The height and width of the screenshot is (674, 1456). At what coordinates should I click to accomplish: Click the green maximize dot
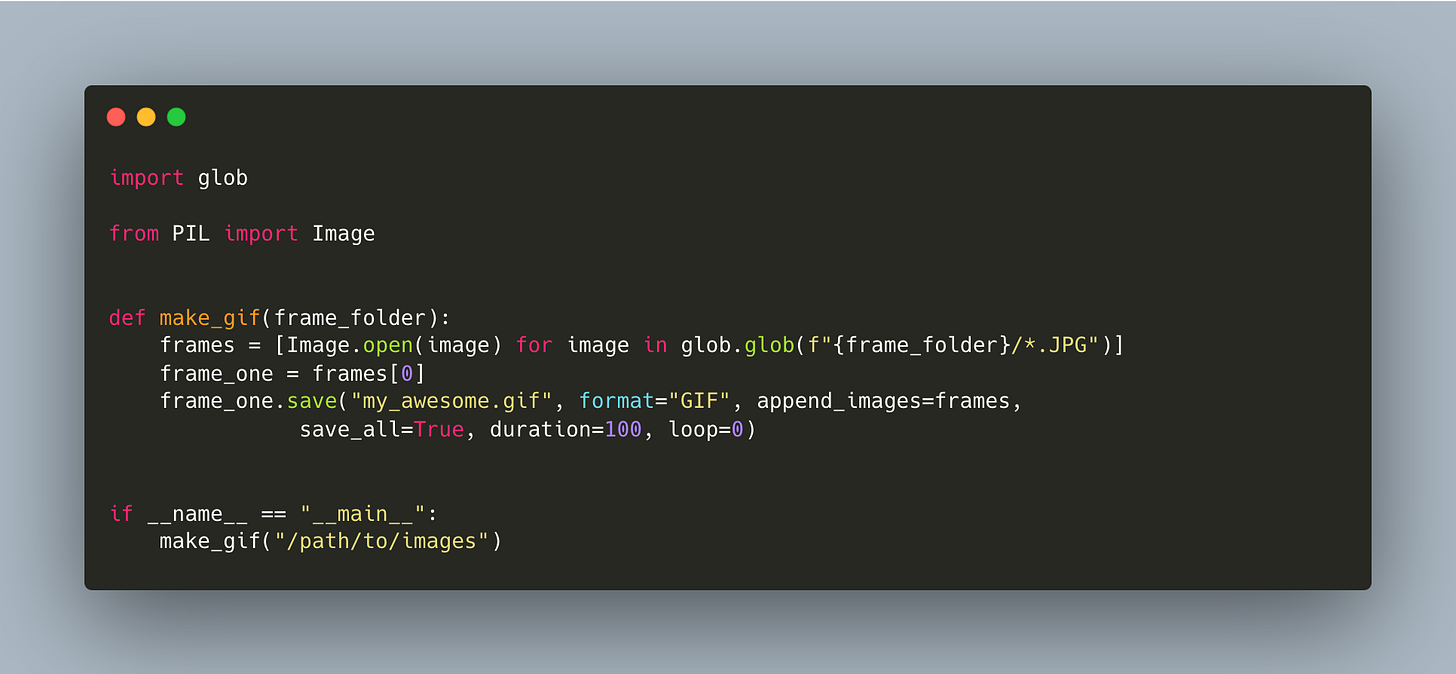coord(176,117)
